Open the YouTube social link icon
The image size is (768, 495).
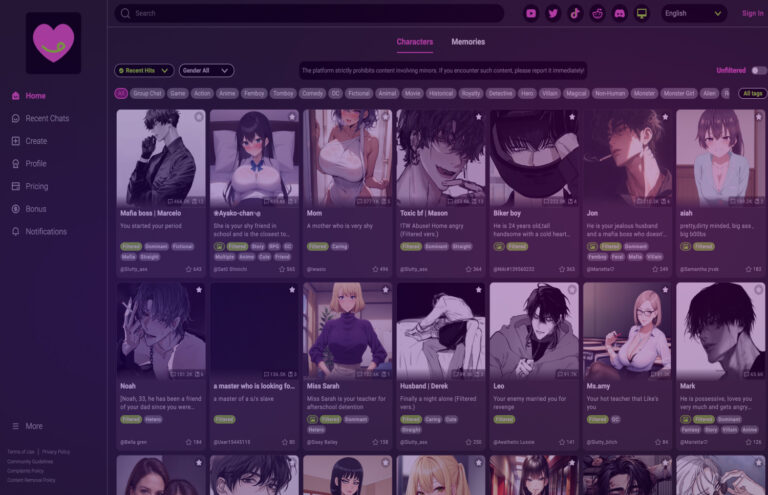531,14
